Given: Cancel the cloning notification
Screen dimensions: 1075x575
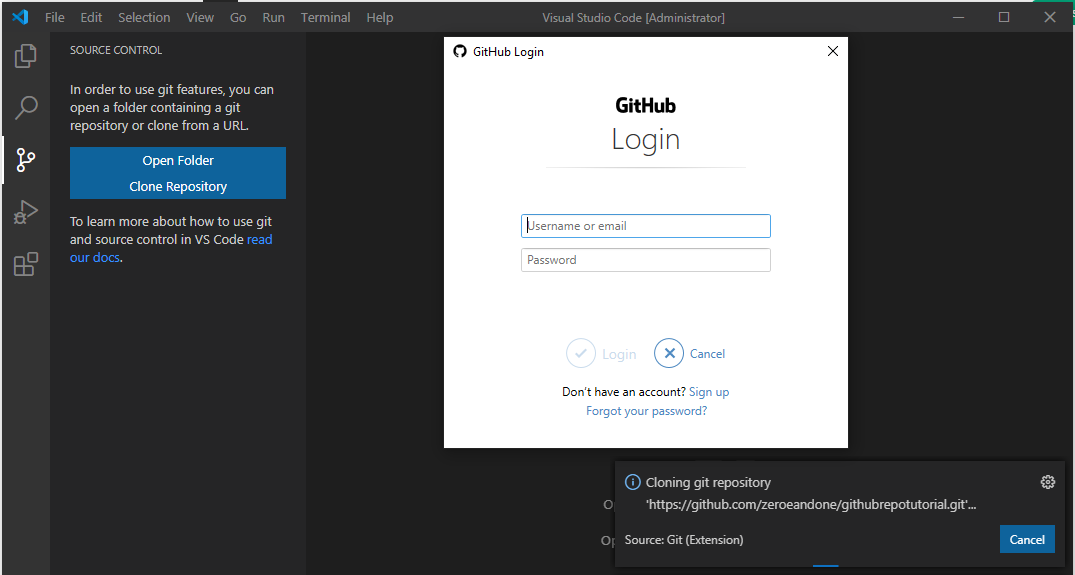Looking at the screenshot, I should tap(1027, 539).
